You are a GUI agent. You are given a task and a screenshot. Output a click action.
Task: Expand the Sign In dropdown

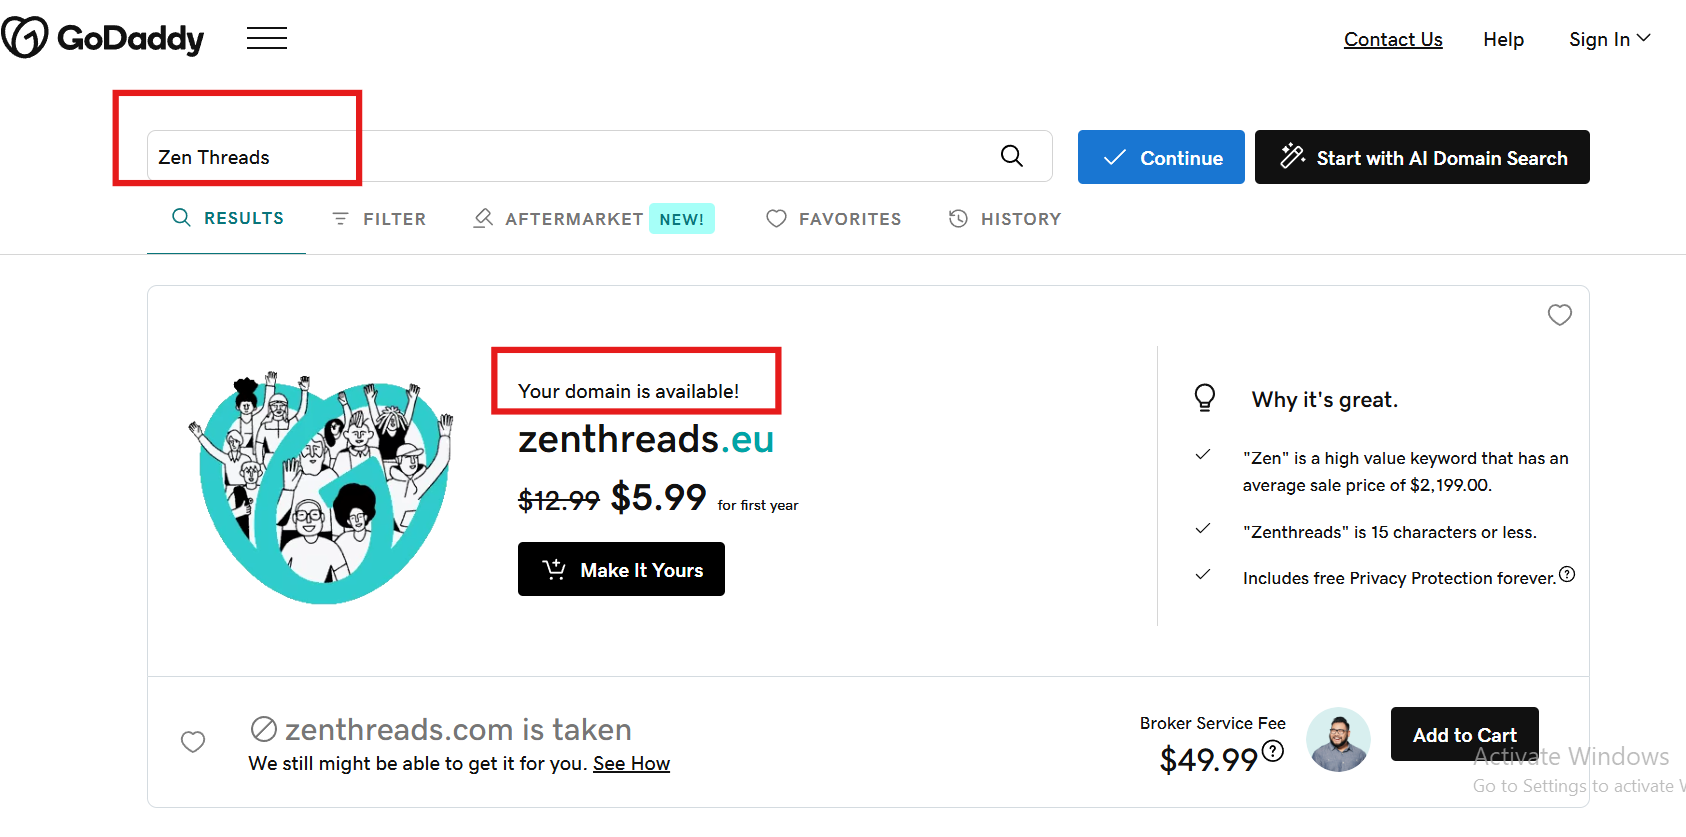(x=1609, y=39)
